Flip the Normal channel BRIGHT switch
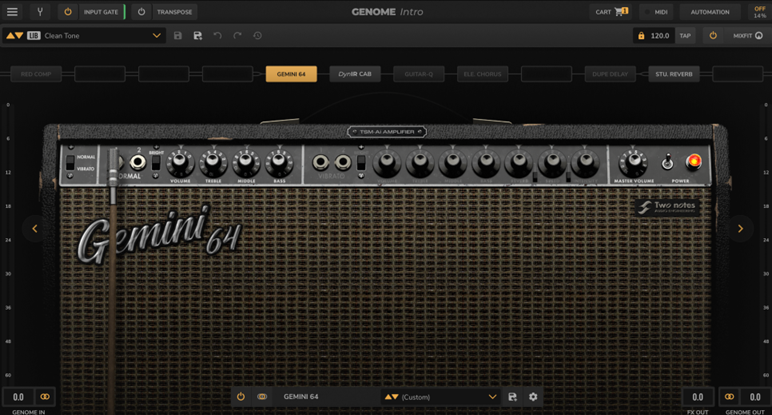This screenshot has height=415, width=772. pos(156,163)
